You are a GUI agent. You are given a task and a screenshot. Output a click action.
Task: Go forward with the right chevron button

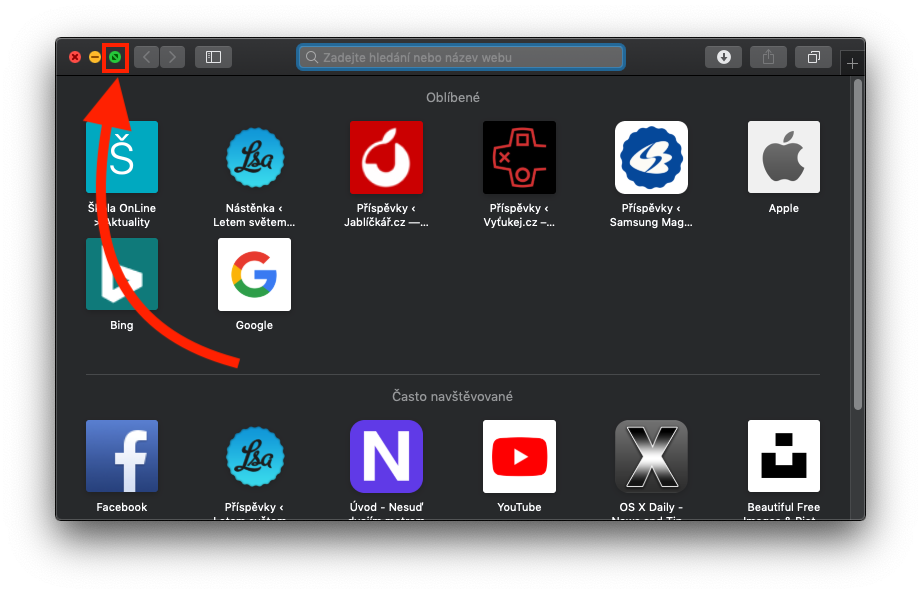pos(172,57)
